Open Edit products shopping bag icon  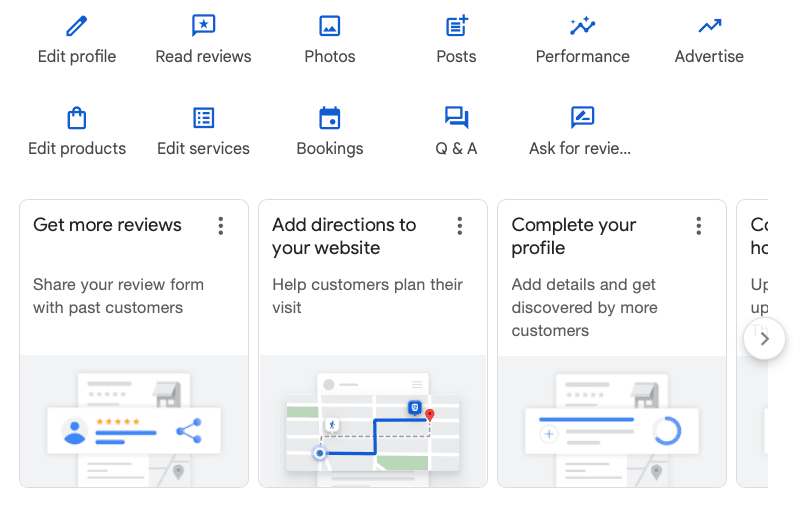(77, 118)
